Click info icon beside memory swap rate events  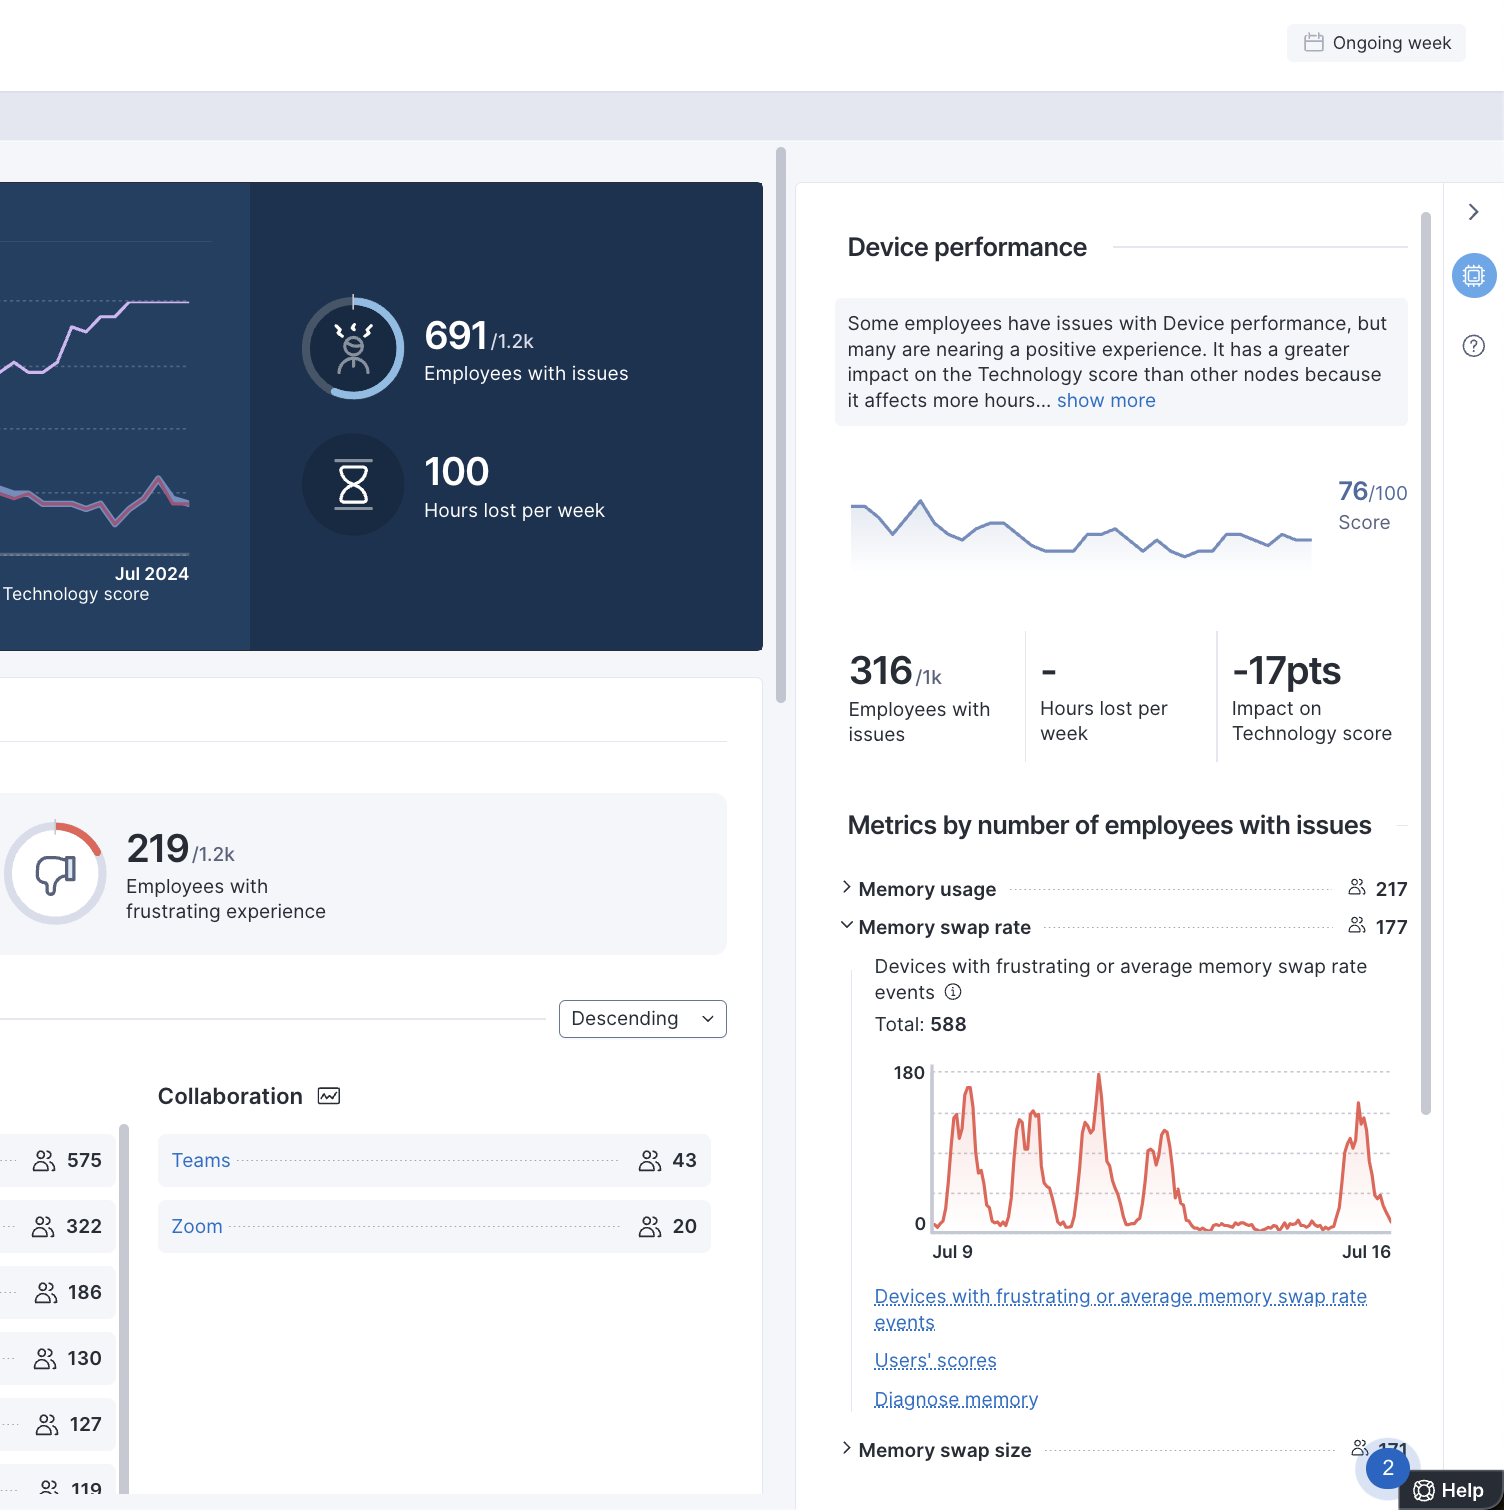[953, 992]
